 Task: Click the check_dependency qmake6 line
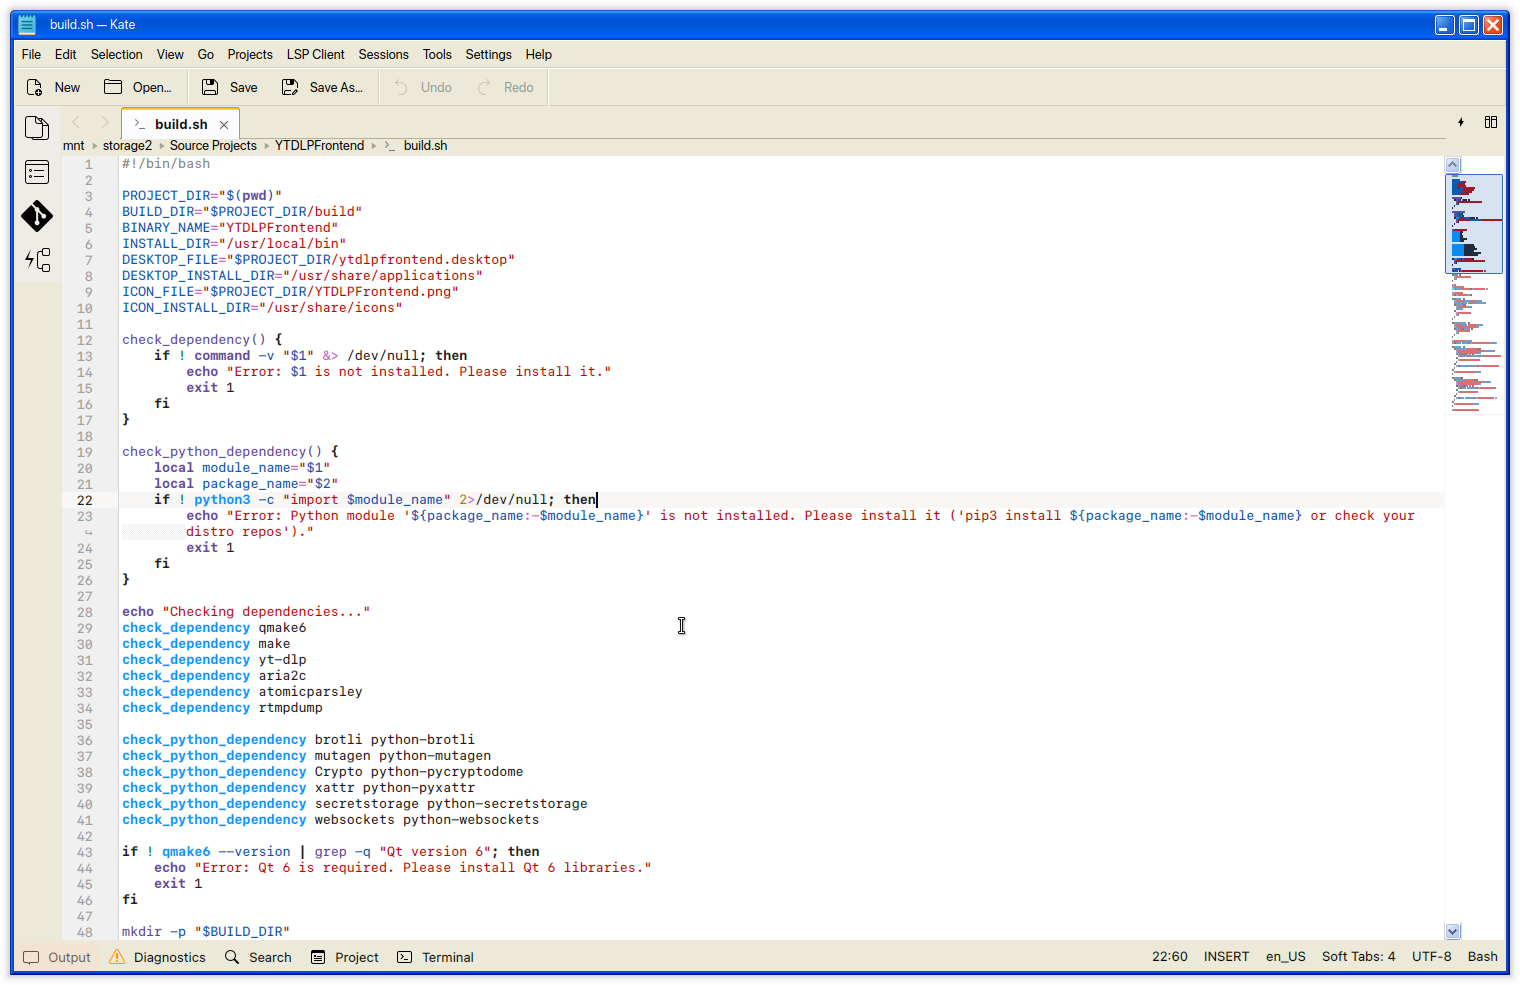pyautogui.click(x=214, y=628)
